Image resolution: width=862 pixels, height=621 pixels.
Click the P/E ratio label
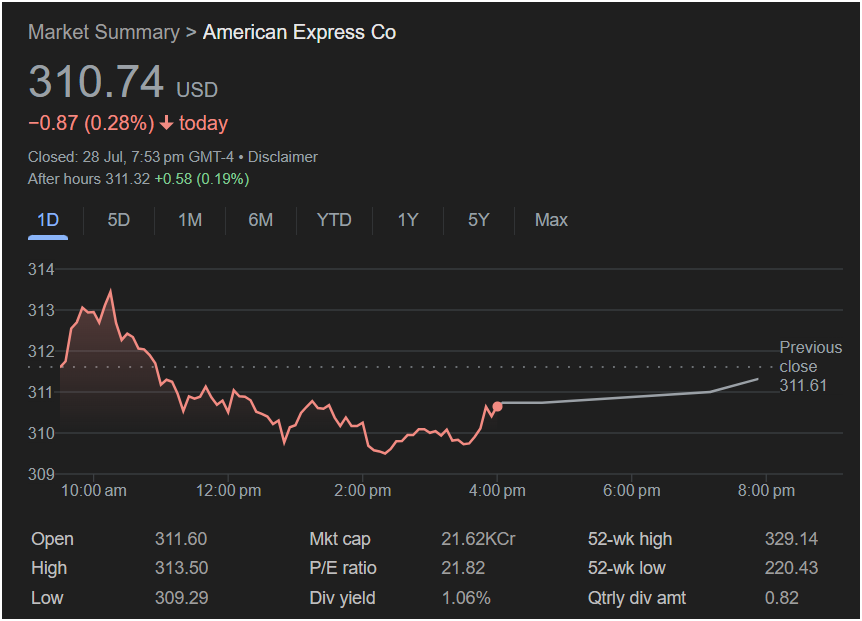pos(343,568)
